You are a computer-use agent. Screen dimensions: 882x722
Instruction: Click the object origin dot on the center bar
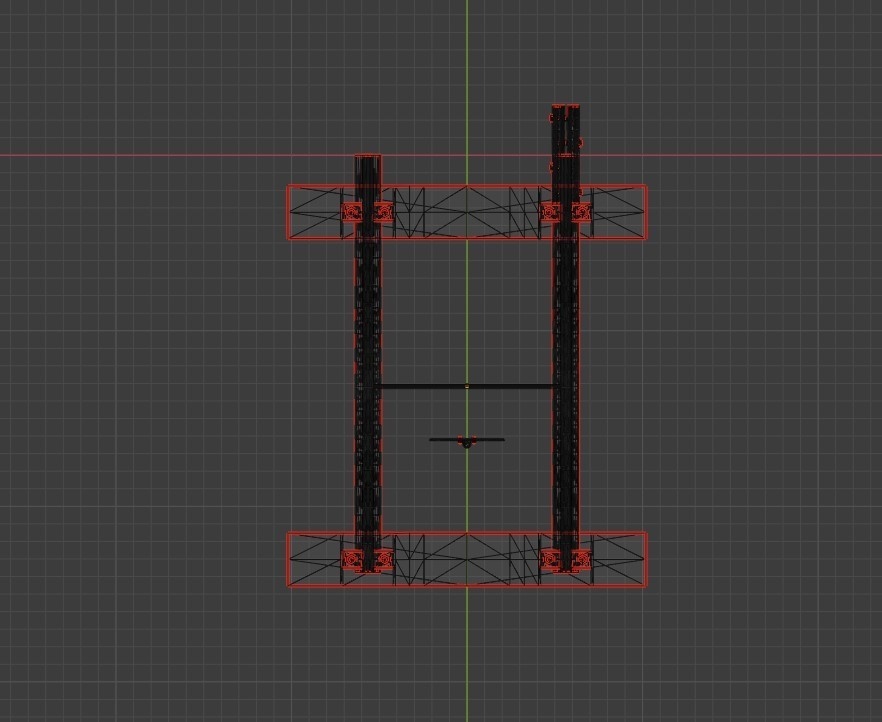click(466, 384)
